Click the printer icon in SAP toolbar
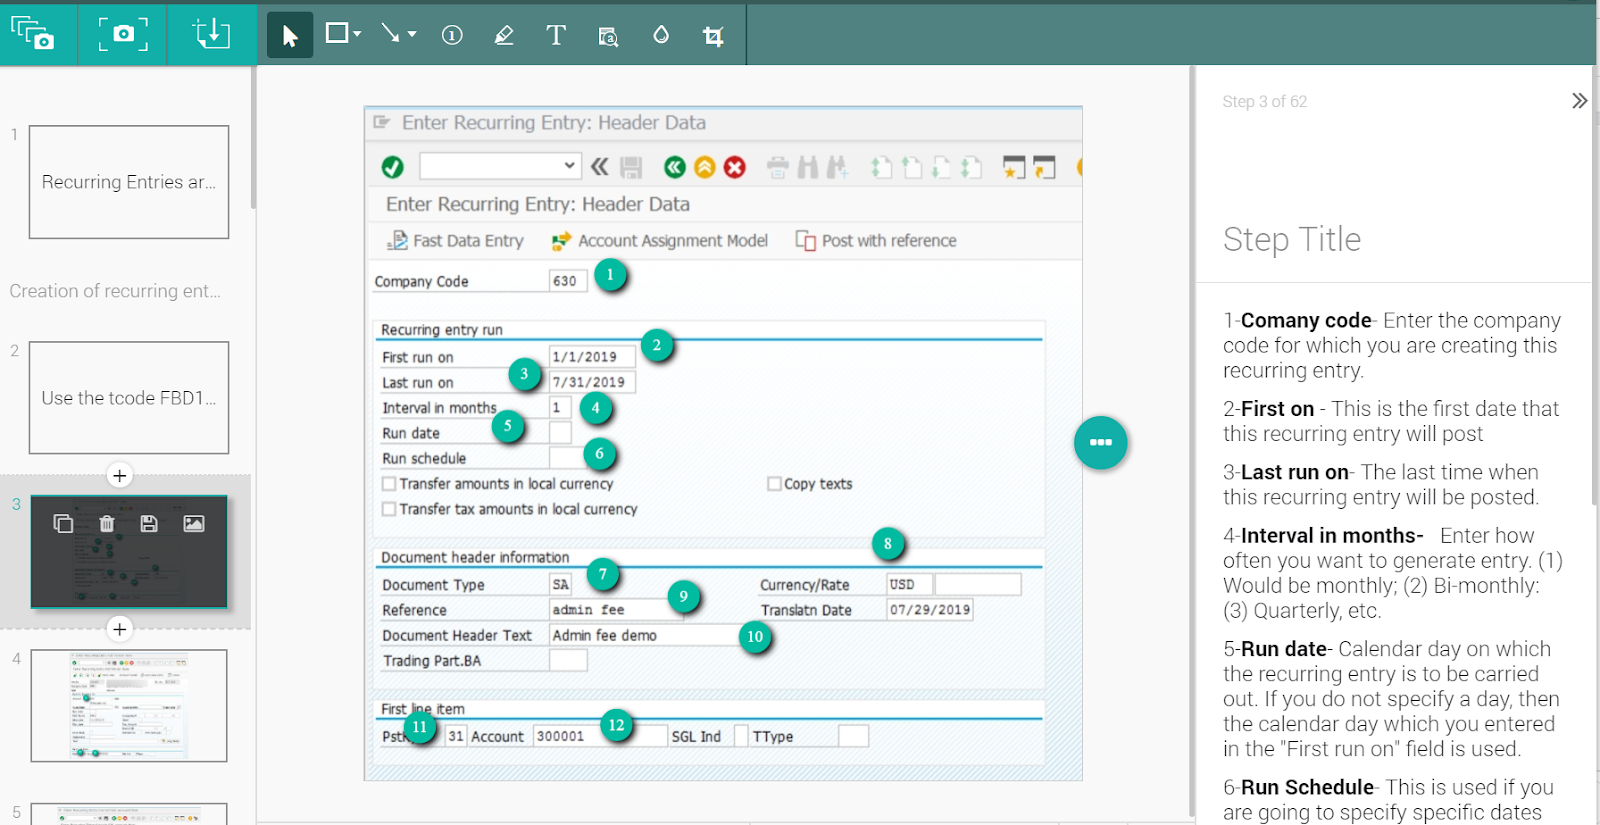Screen dimensions: 1600x825 778,167
